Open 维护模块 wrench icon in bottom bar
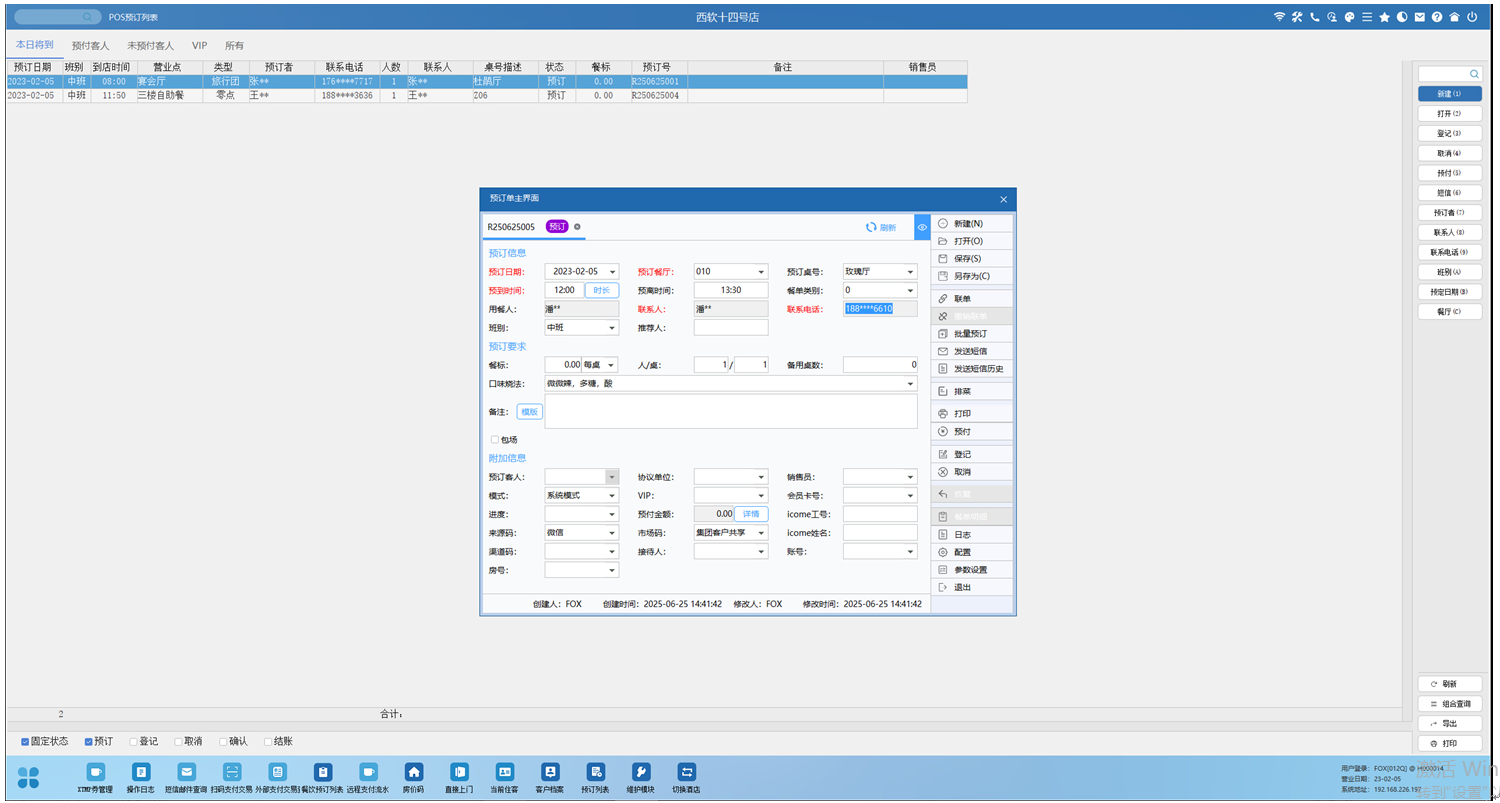This screenshot has width=1500, height=803. pyautogui.click(x=640, y=772)
